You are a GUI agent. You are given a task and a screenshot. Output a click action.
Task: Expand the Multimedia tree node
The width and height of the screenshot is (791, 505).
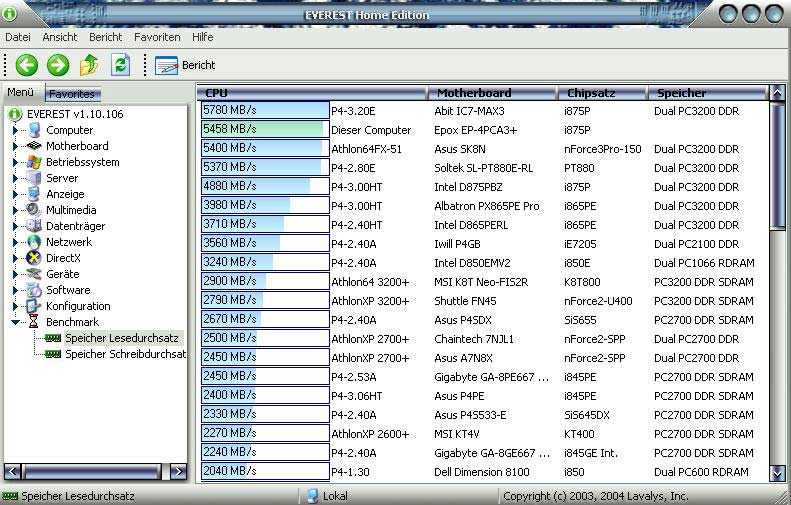(15, 210)
